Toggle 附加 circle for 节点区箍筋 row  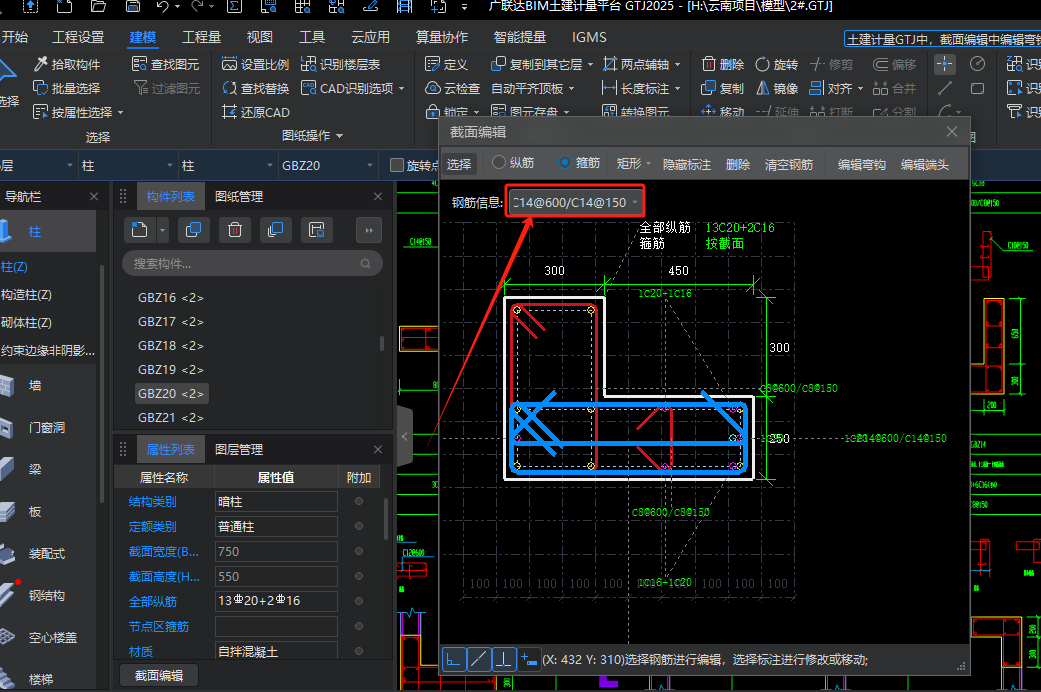[359, 626]
